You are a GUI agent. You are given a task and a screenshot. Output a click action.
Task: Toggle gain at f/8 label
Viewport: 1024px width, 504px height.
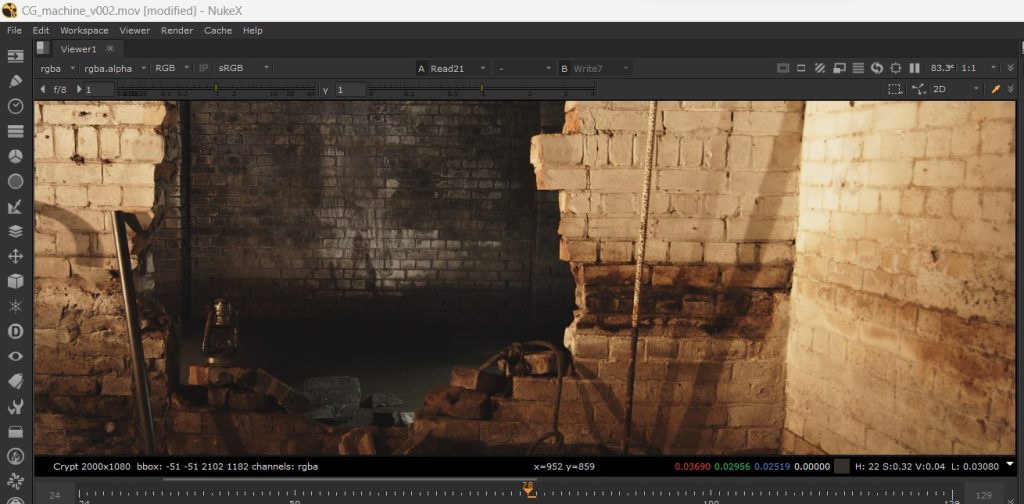[x=60, y=89]
